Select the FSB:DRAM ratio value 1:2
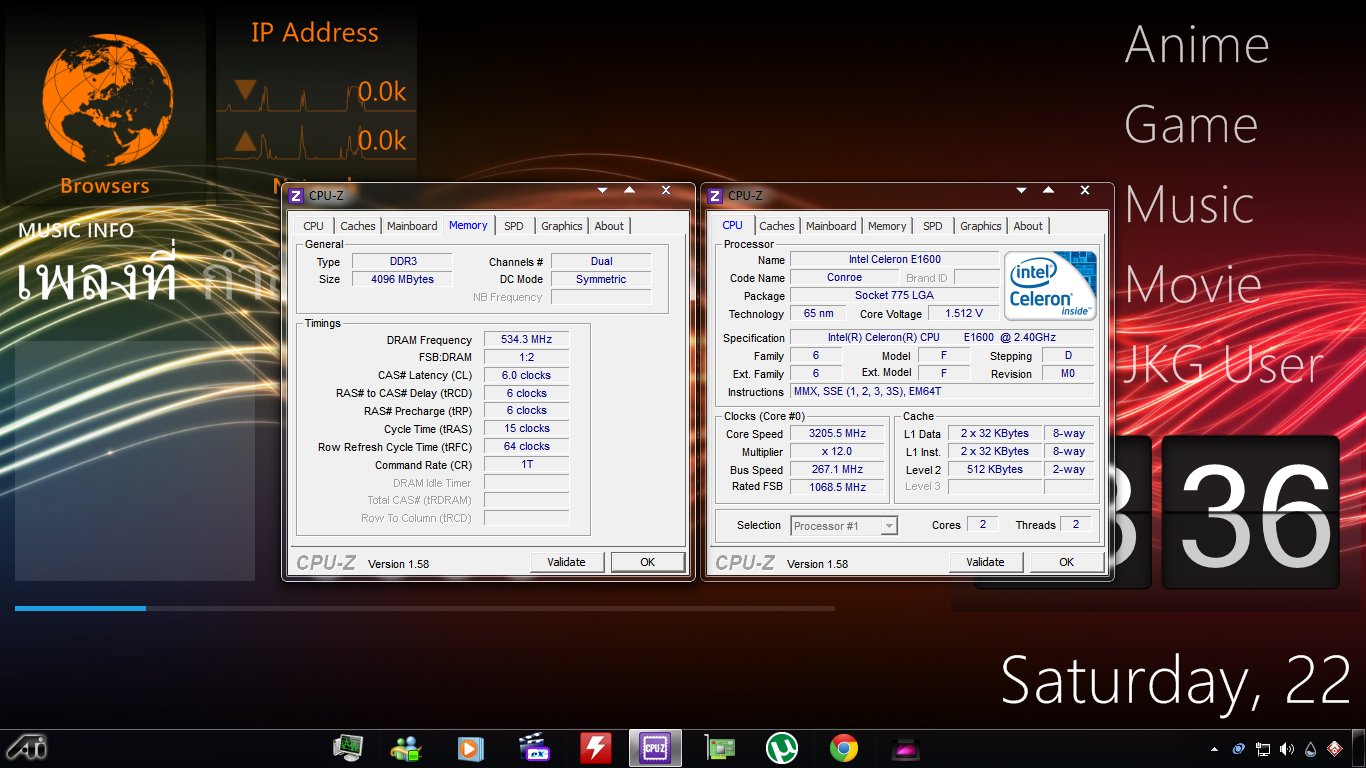 click(x=527, y=358)
